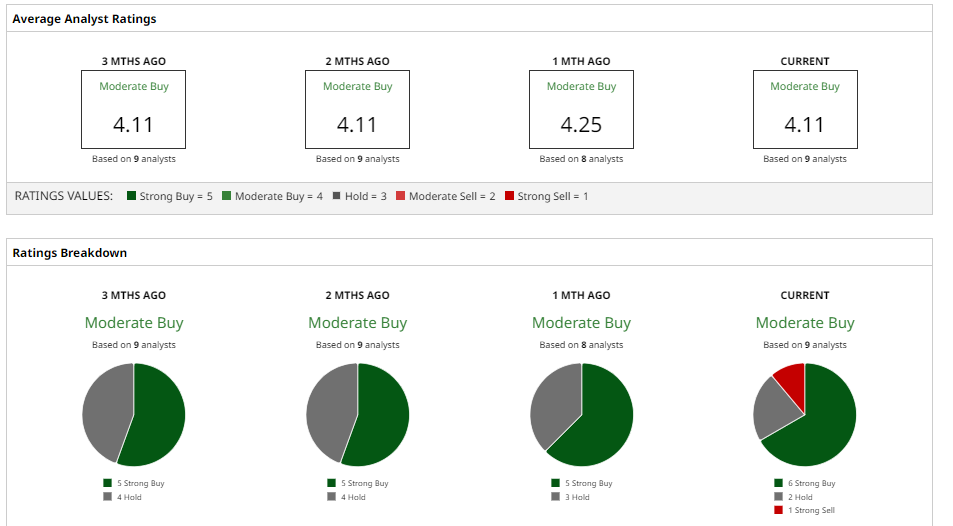The image size is (953, 526).
Task: Click the 1 Strong Sell legend entry
Action: (805, 510)
